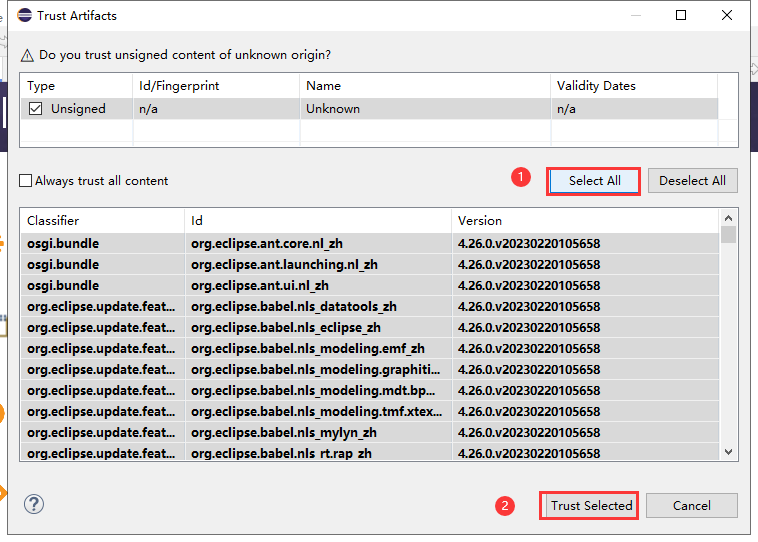Select row org.eclipse.ant.core.nl_zh

tap(370, 243)
